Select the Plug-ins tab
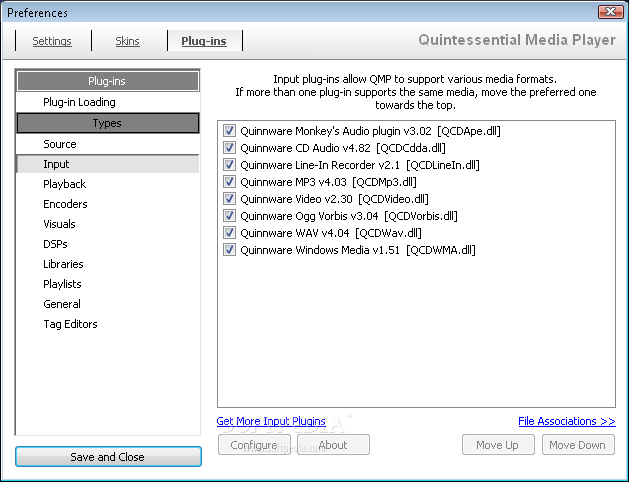Image resolution: width=629 pixels, height=482 pixels. [204, 41]
